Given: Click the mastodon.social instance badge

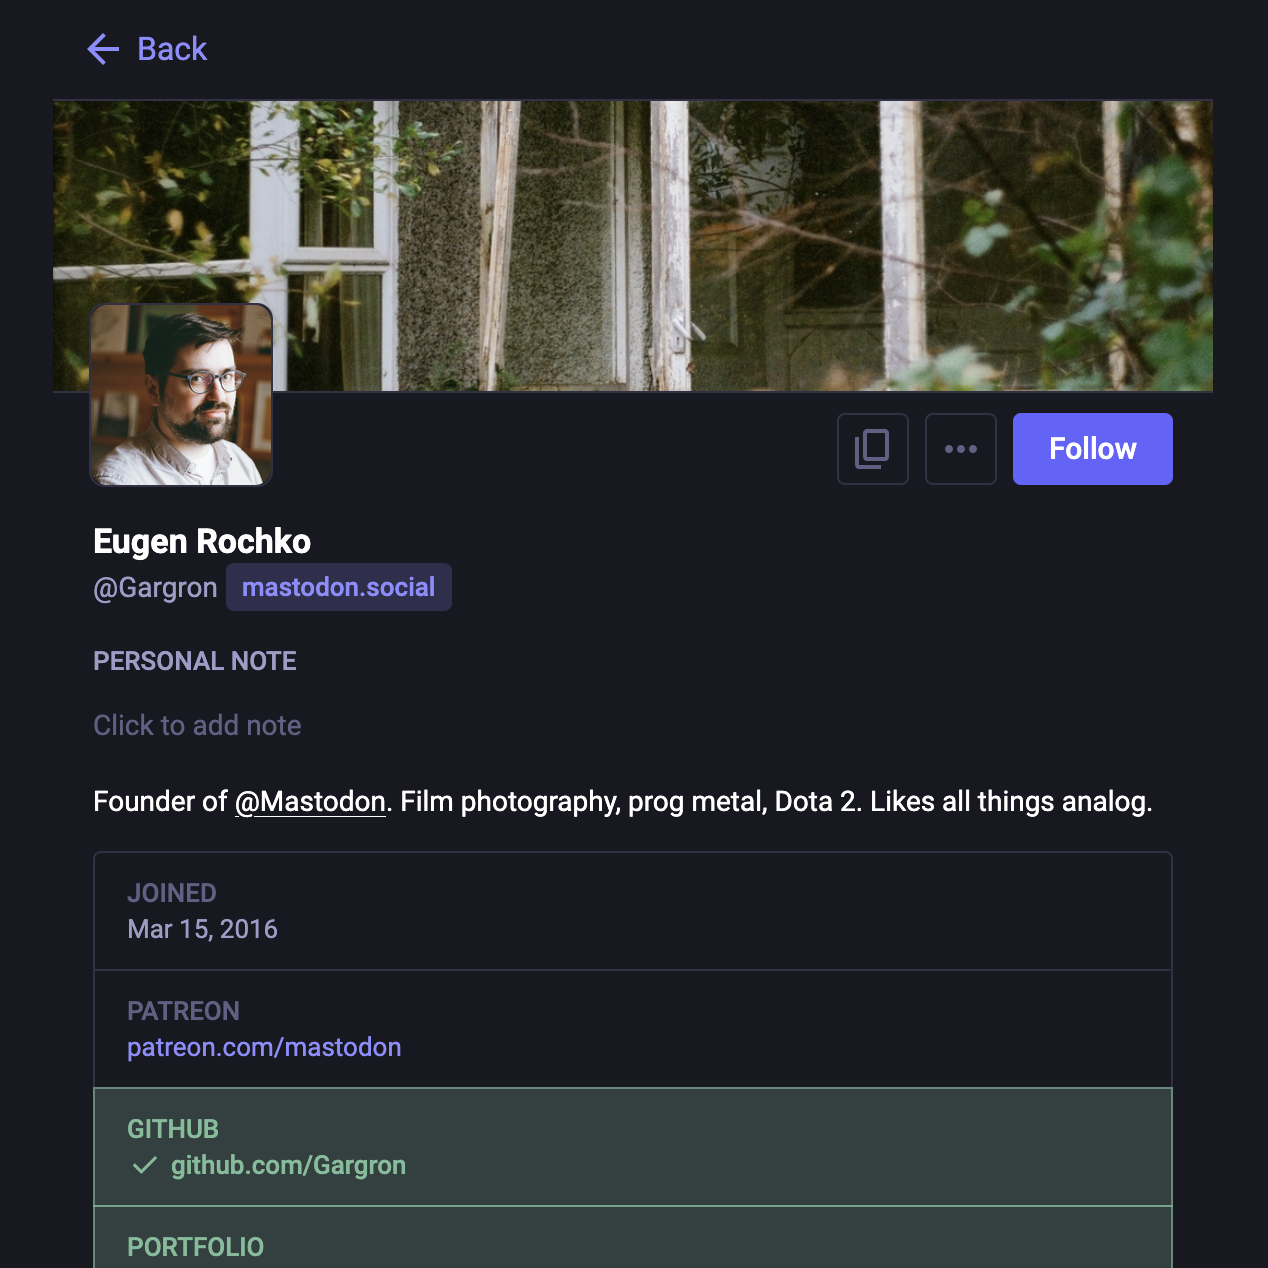Looking at the screenshot, I should [x=339, y=587].
